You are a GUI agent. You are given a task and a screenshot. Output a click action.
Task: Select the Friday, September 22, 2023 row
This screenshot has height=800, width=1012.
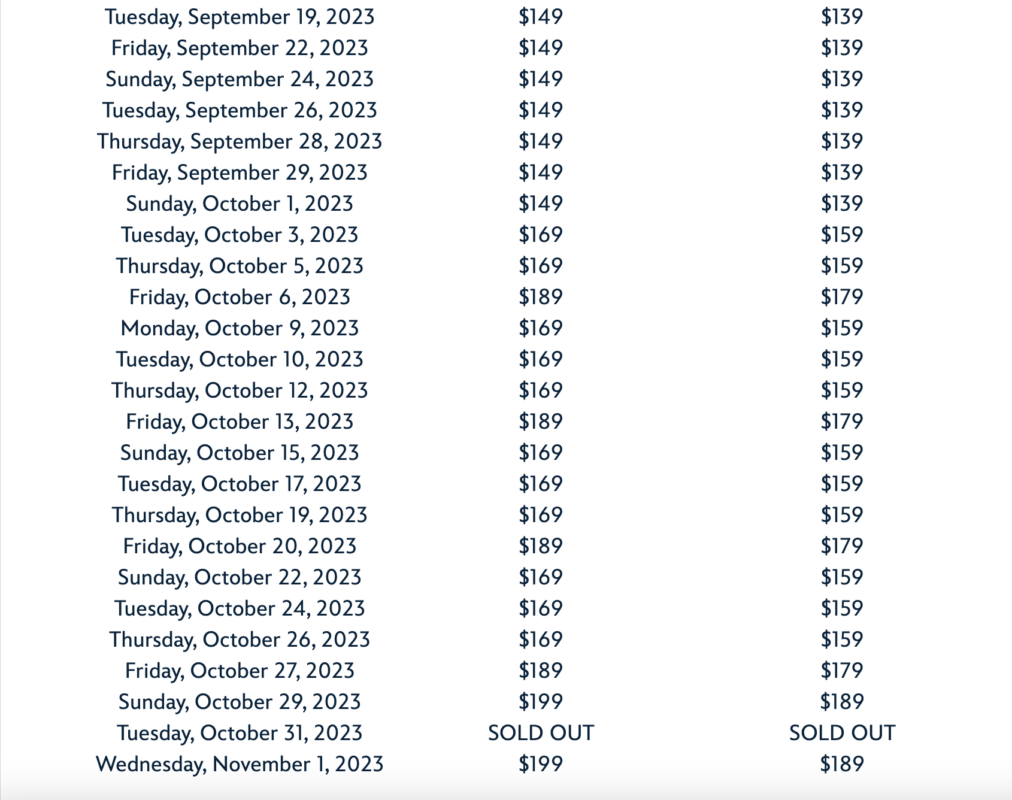239,48
